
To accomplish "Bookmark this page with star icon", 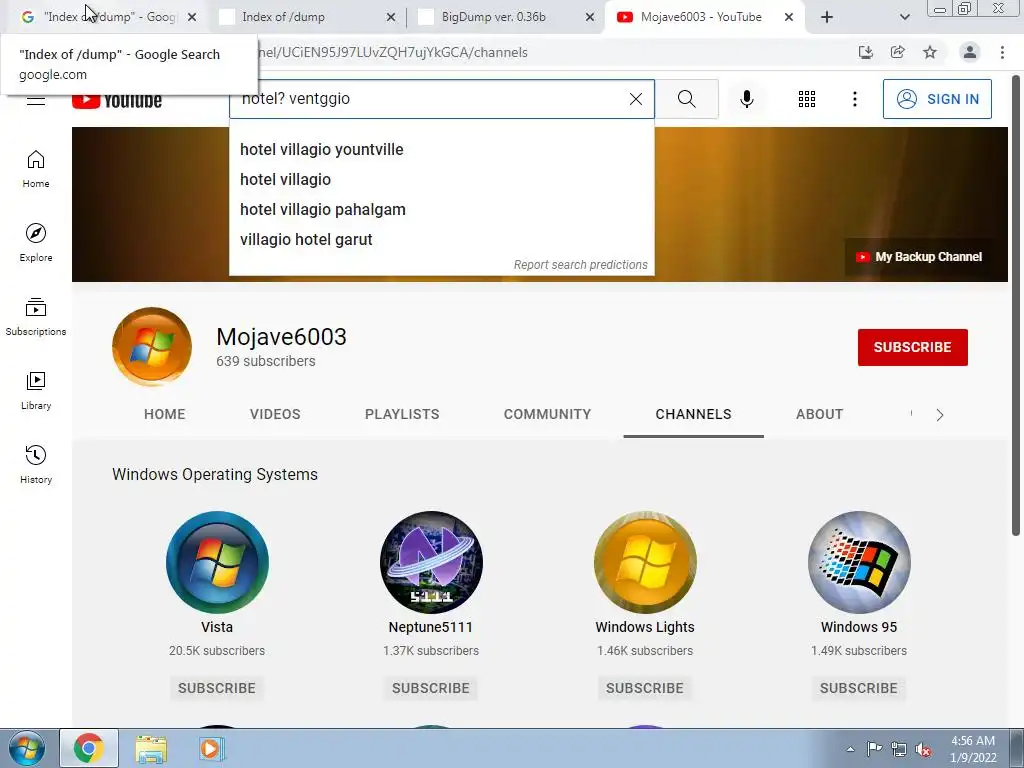I will coord(930,52).
